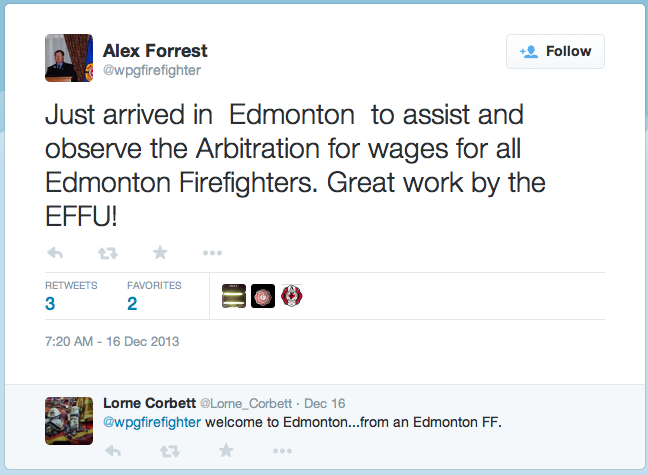Retweet Lorne Corbett's reply

[170, 451]
